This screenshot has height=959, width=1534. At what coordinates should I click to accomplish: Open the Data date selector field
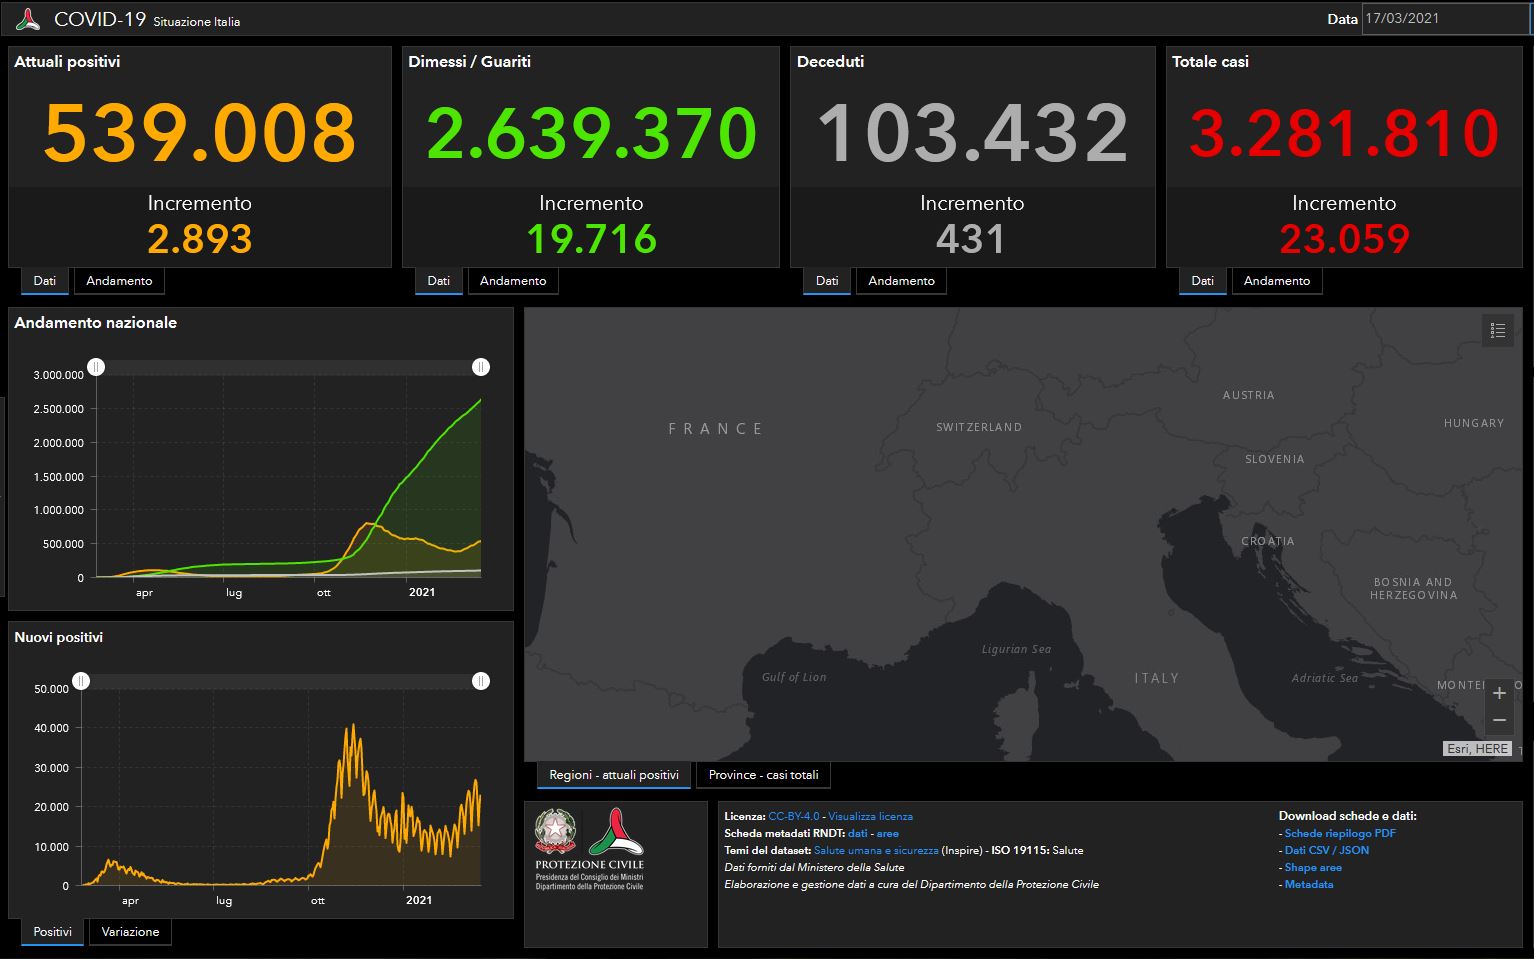[1446, 19]
